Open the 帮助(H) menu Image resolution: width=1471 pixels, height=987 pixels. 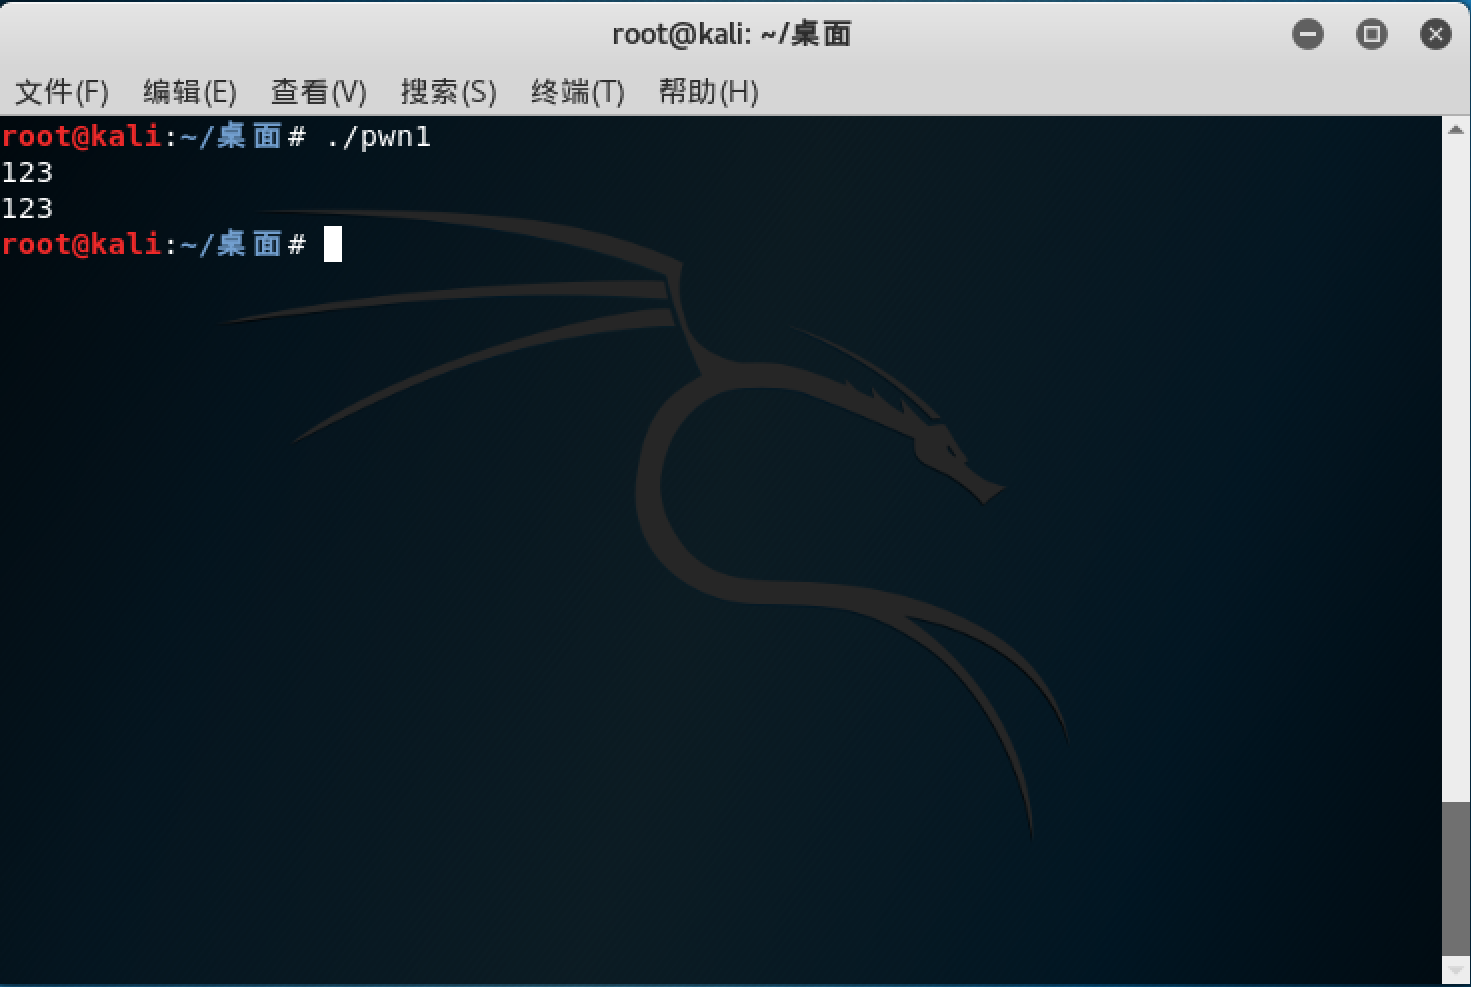708,92
